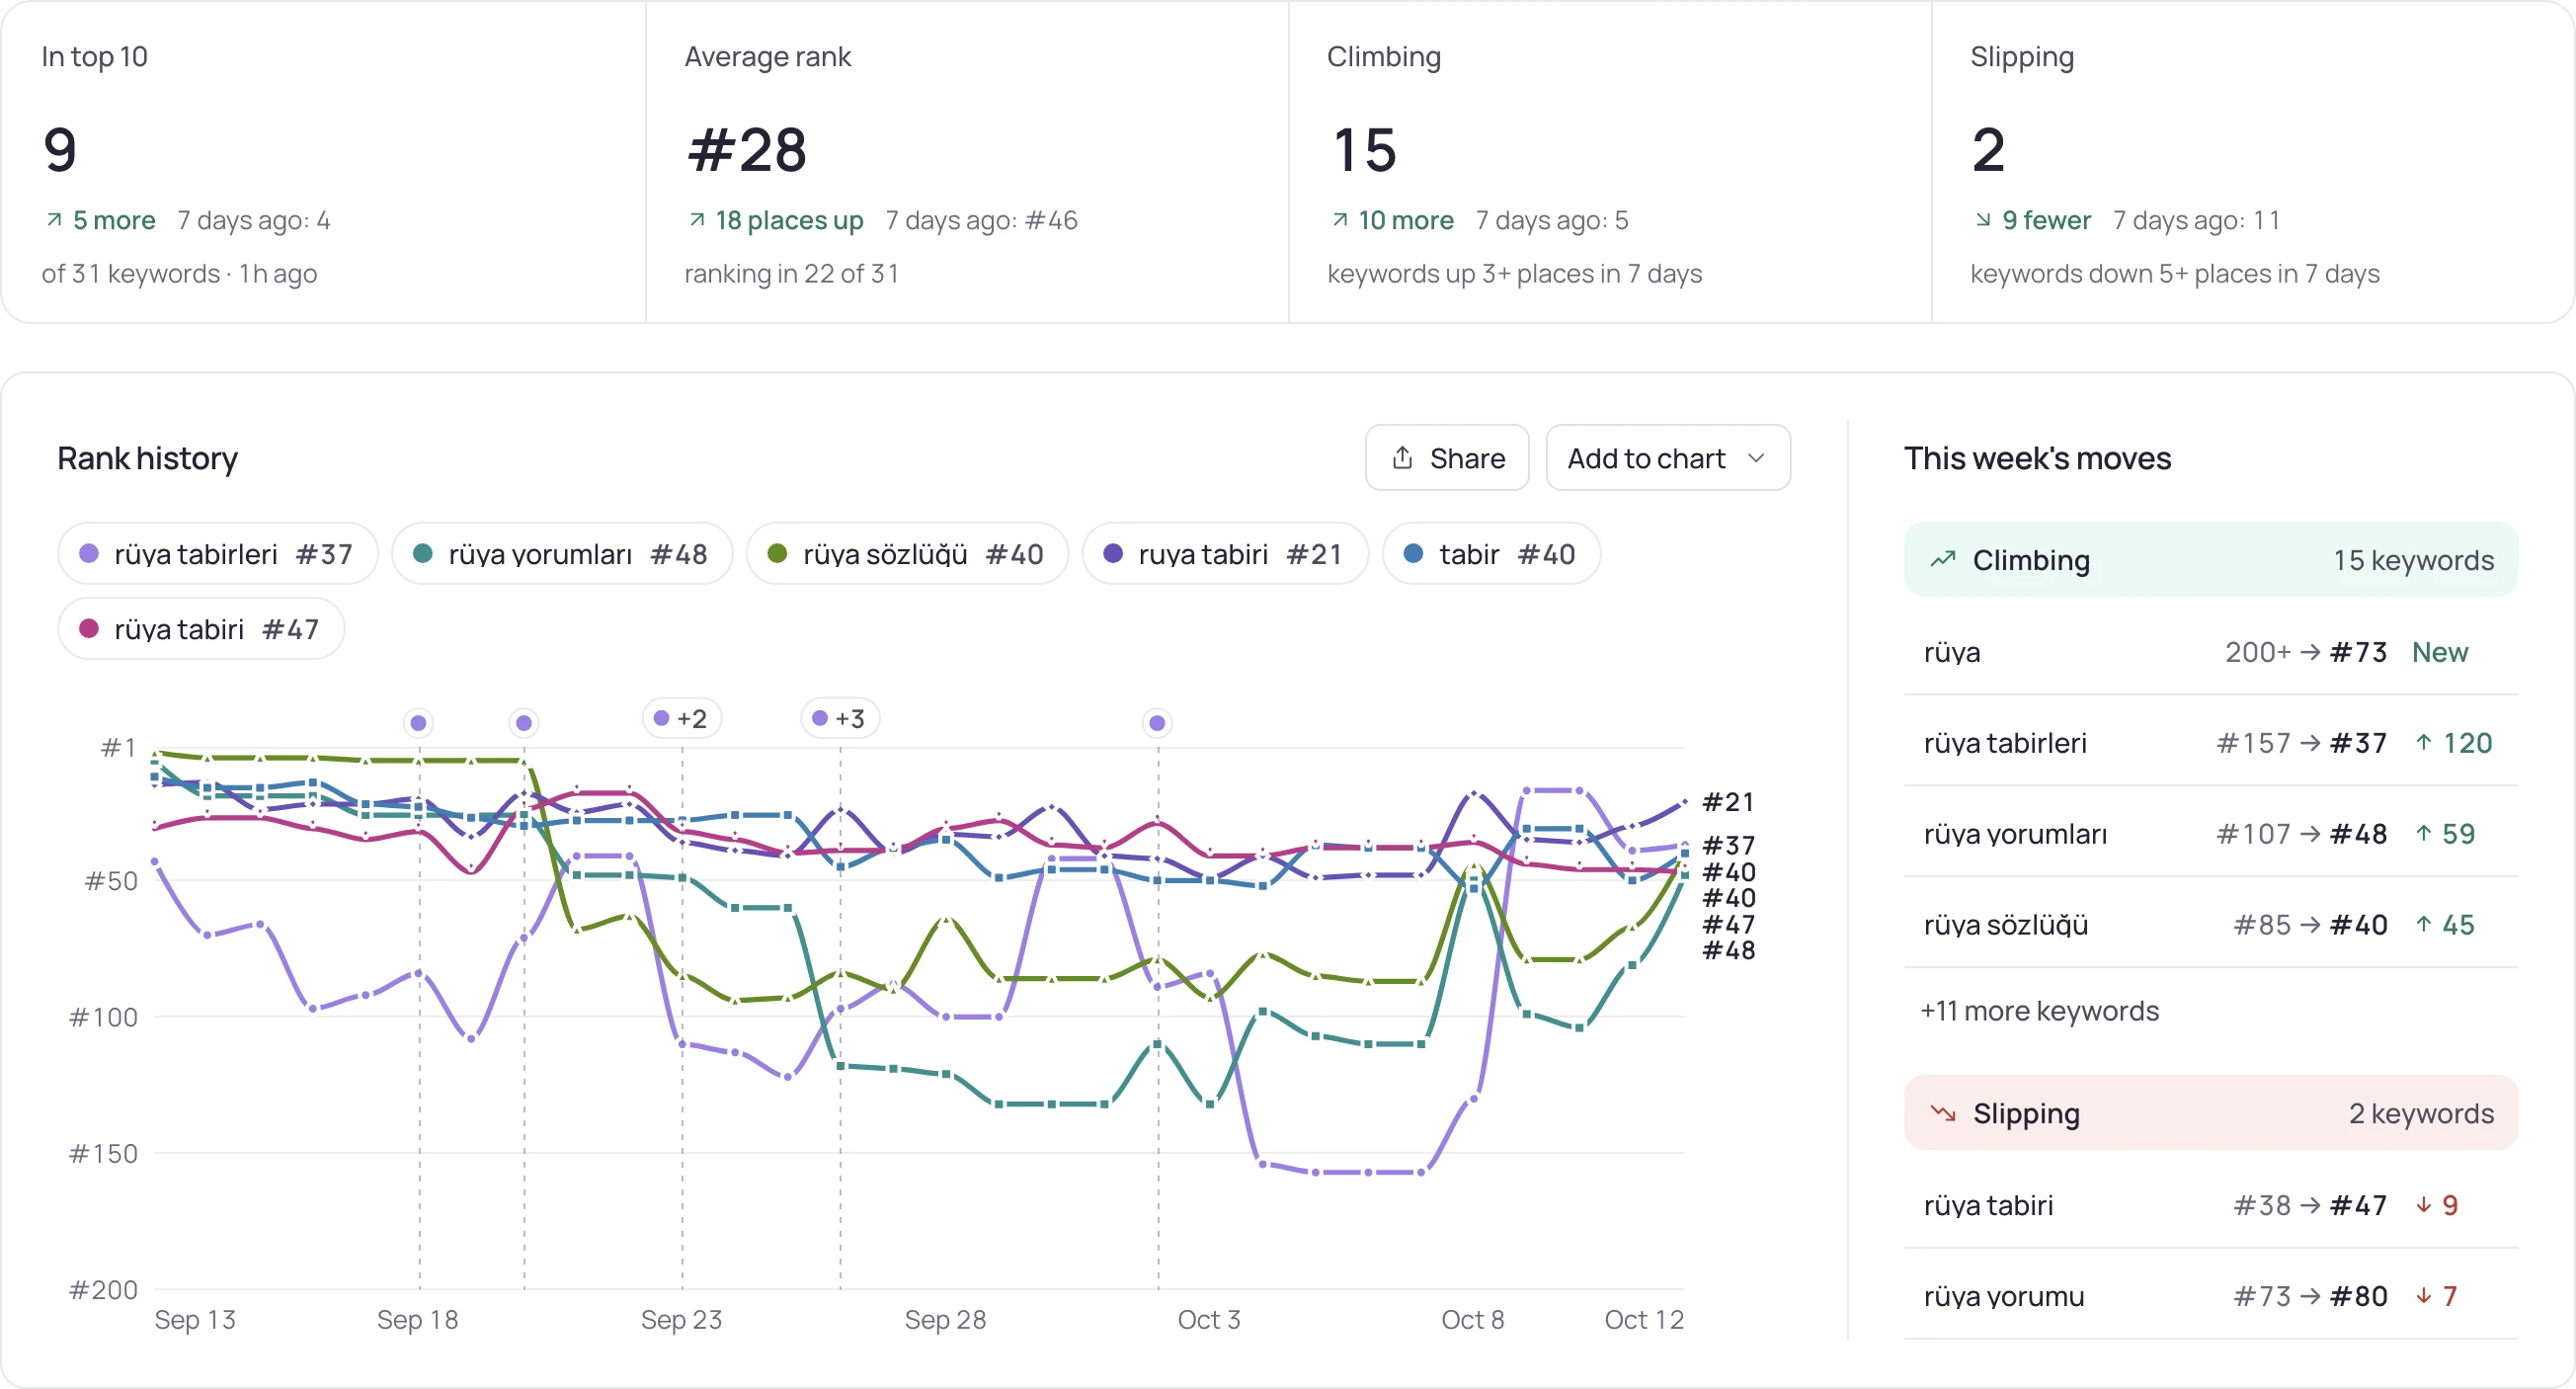The image size is (2576, 1389).
Task: Click the Rank history heading
Action: click(147, 458)
